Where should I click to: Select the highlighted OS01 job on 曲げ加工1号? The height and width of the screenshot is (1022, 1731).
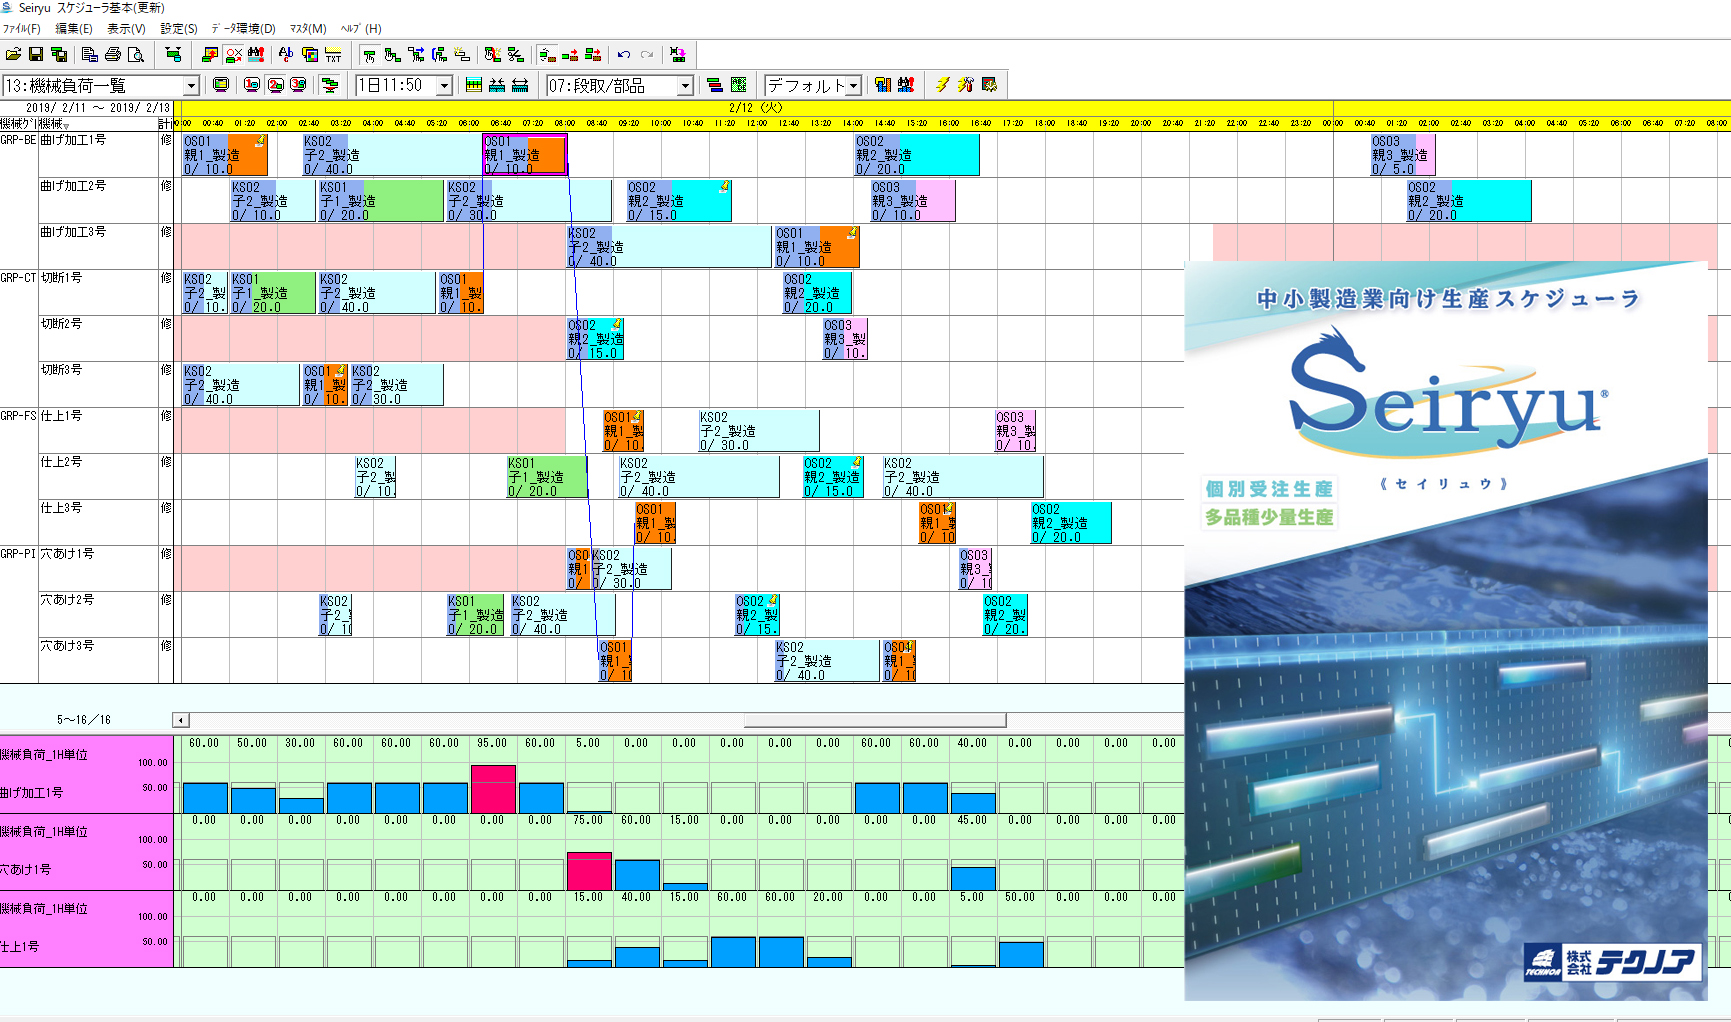(x=525, y=155)
